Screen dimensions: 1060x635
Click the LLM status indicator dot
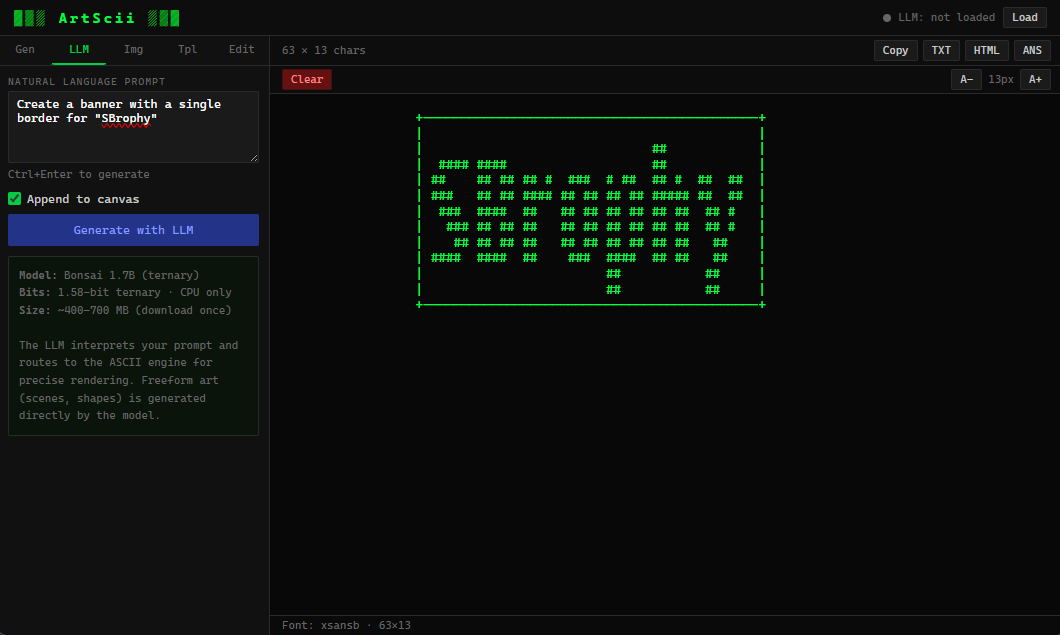tap(887, 18)
